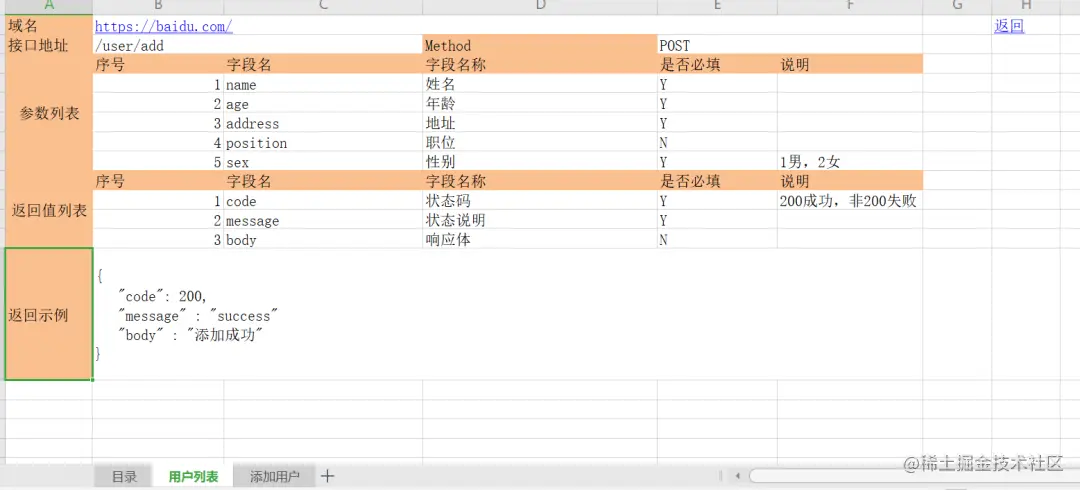Click serial number 3 beside body
This screenshot has height=490, width=1080.
click(158, 239)
